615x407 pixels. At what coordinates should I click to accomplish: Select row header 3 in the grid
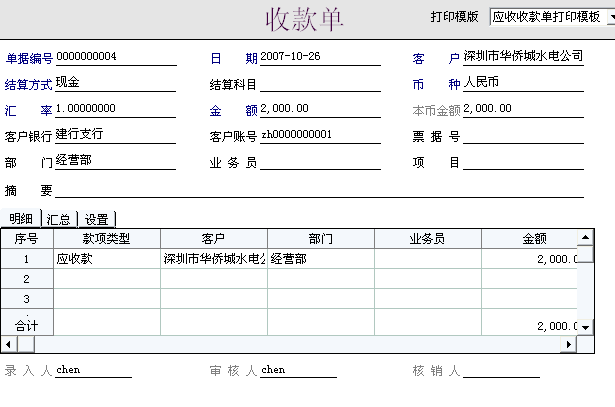[x=27, y=299]
